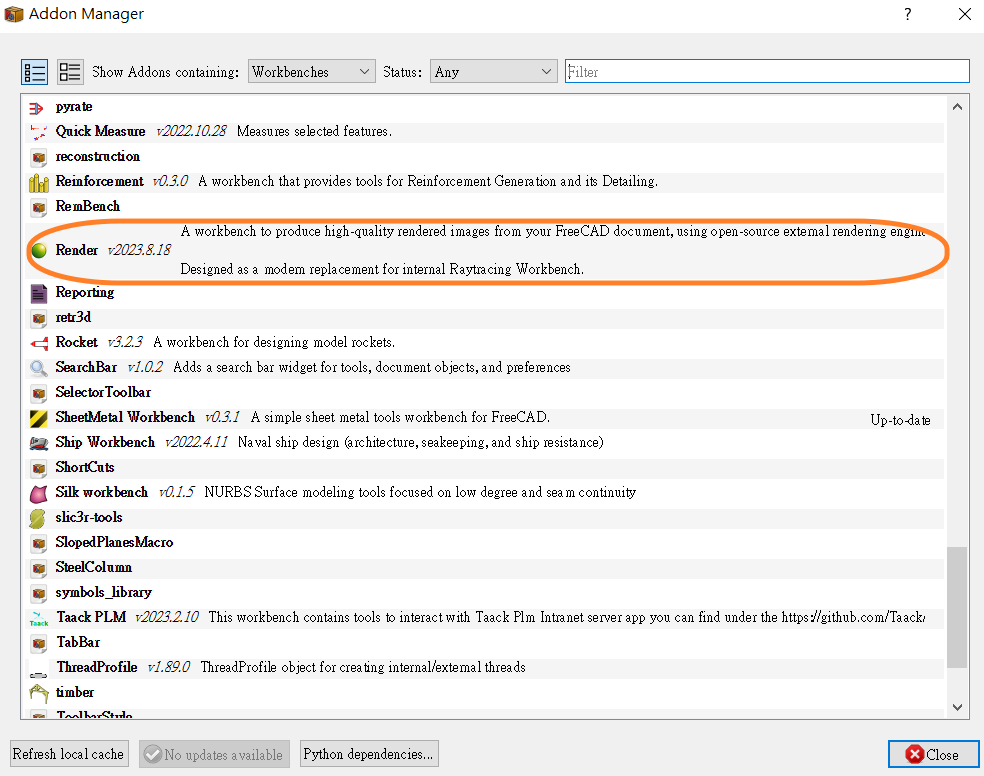This screenshot has height=776, width=984.
Task: Select the Rocket workbench name
Action: point(77,343)
